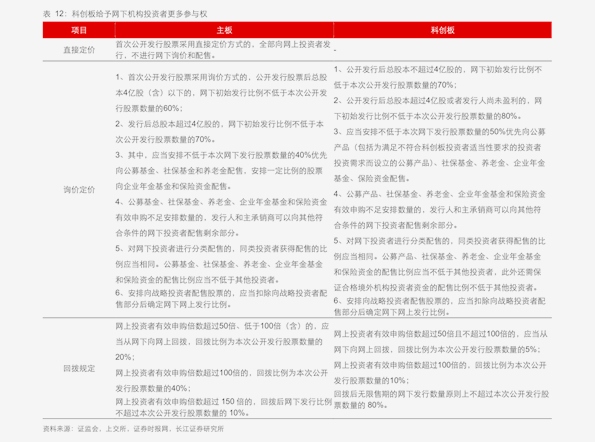Click 科创板 回拨后无限售期 80% sentence
Viewport: 595px width, 442px height.
tap(441, 399)
